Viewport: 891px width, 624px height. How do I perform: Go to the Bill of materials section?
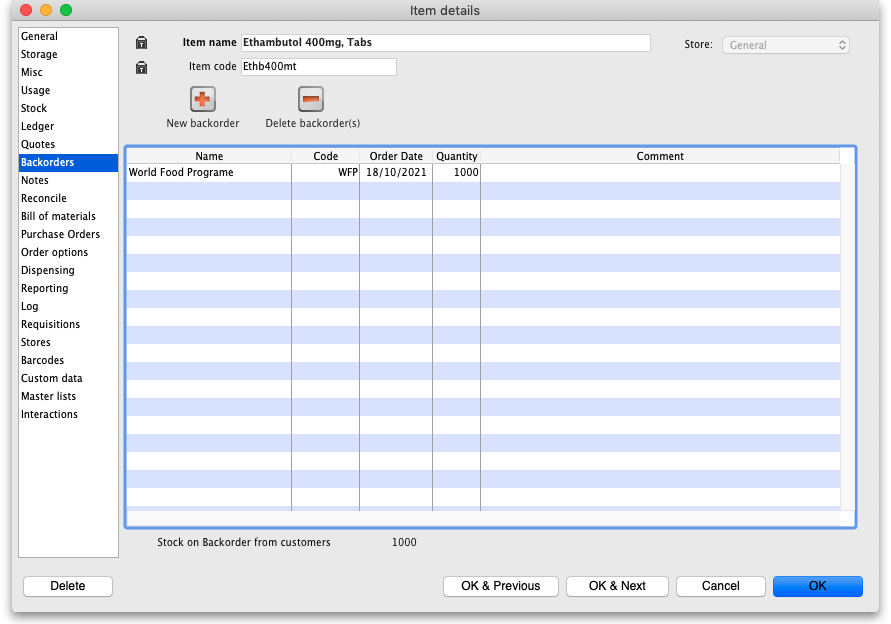tap(58, 216)
